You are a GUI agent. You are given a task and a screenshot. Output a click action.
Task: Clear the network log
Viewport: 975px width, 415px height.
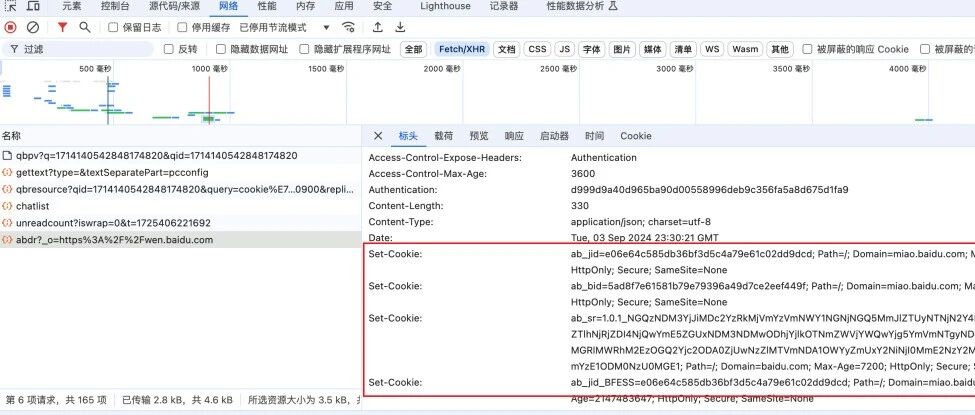pos(33,27)
